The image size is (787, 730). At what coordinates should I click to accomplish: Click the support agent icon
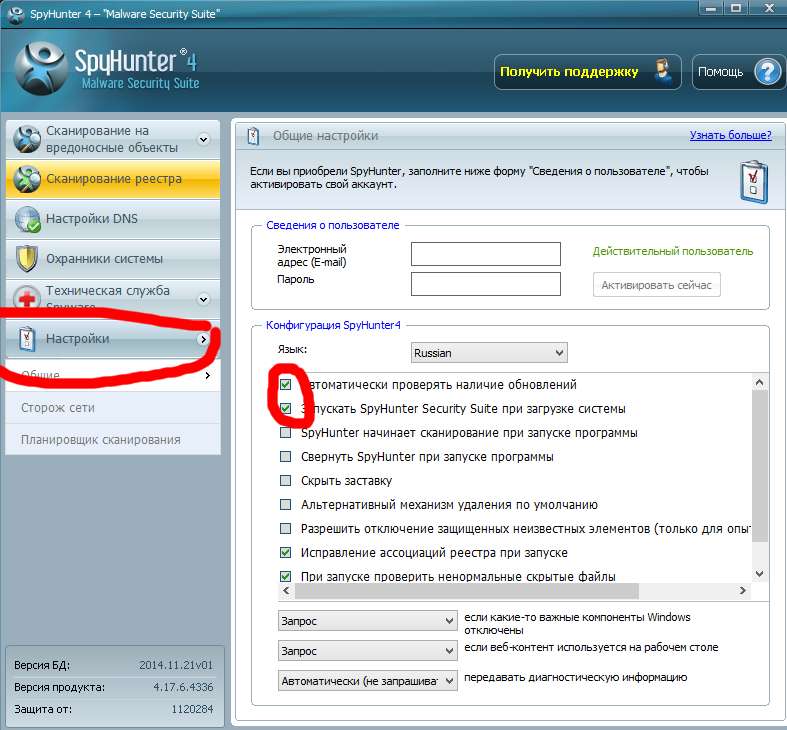pyautogui.click(x=663, y=72)
